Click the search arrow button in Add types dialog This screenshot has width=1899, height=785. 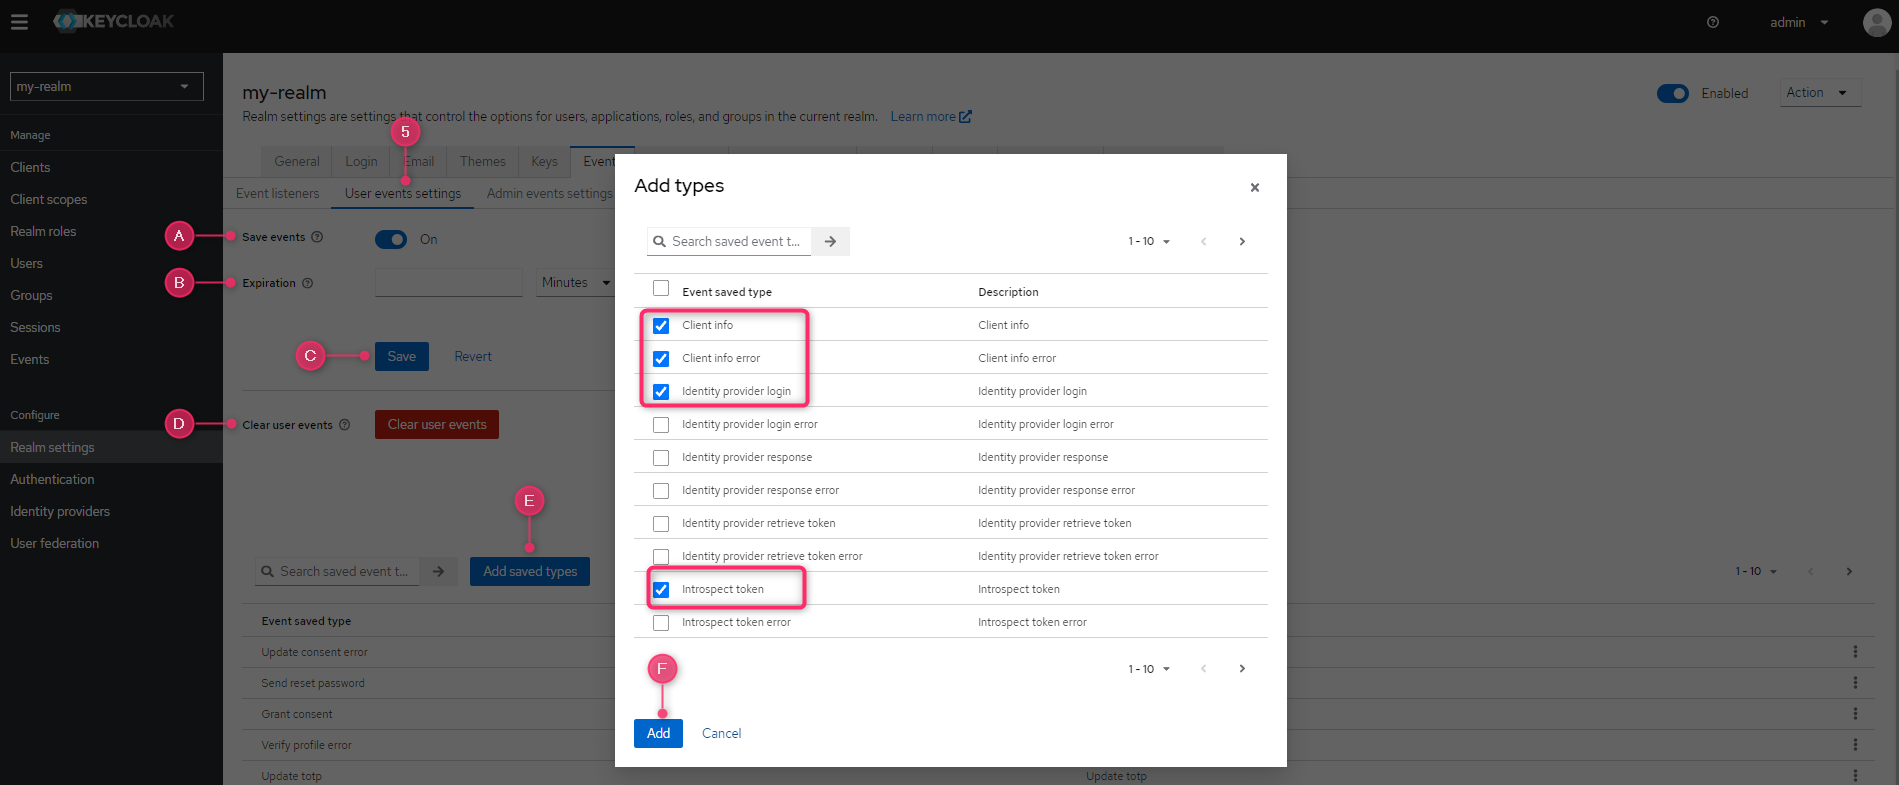(x=830, y=241)
